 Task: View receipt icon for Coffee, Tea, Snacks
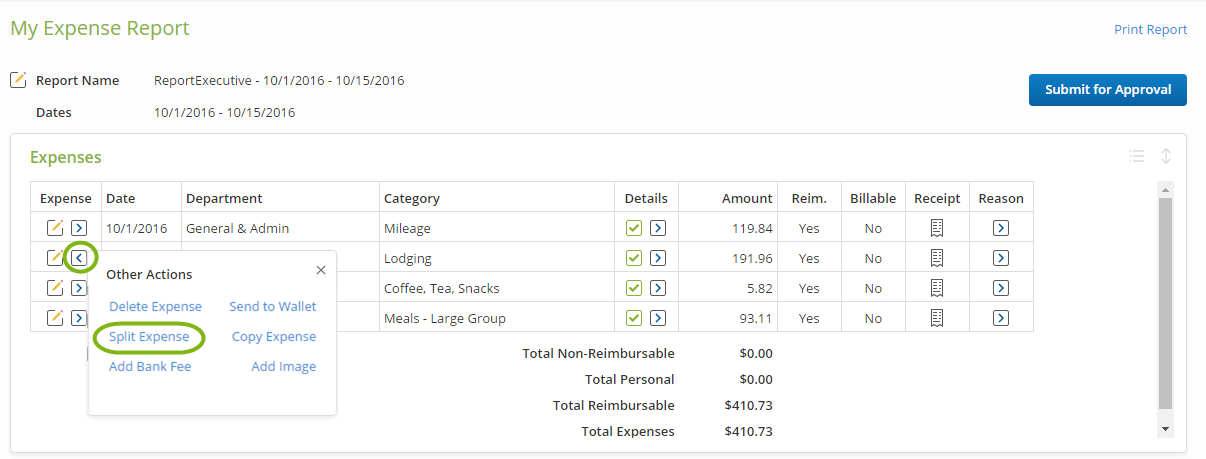click(936, 288)
